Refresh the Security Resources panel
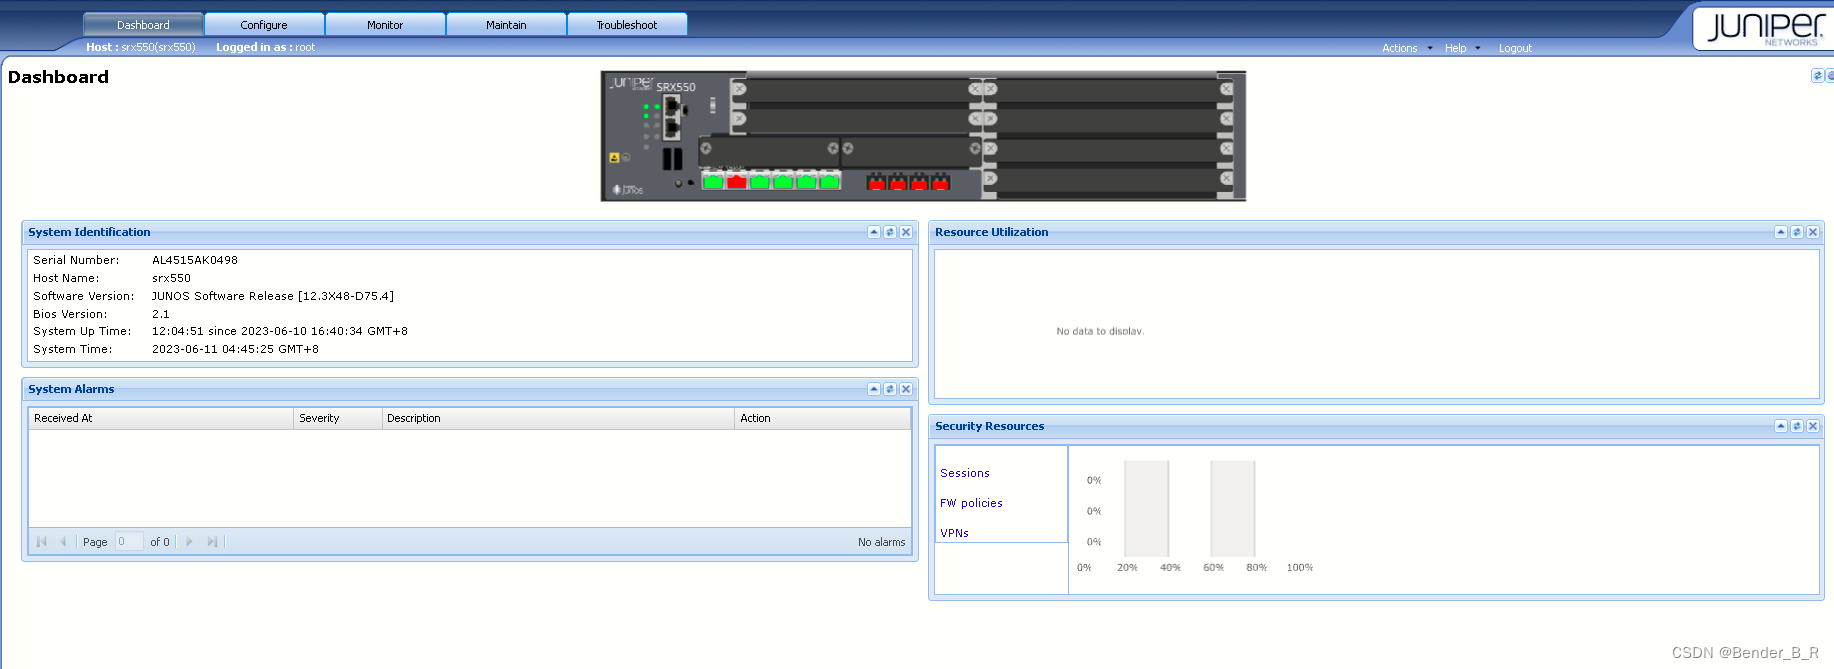The image size is (1834, 669). pyautogui.click(x=1797, y=426)
